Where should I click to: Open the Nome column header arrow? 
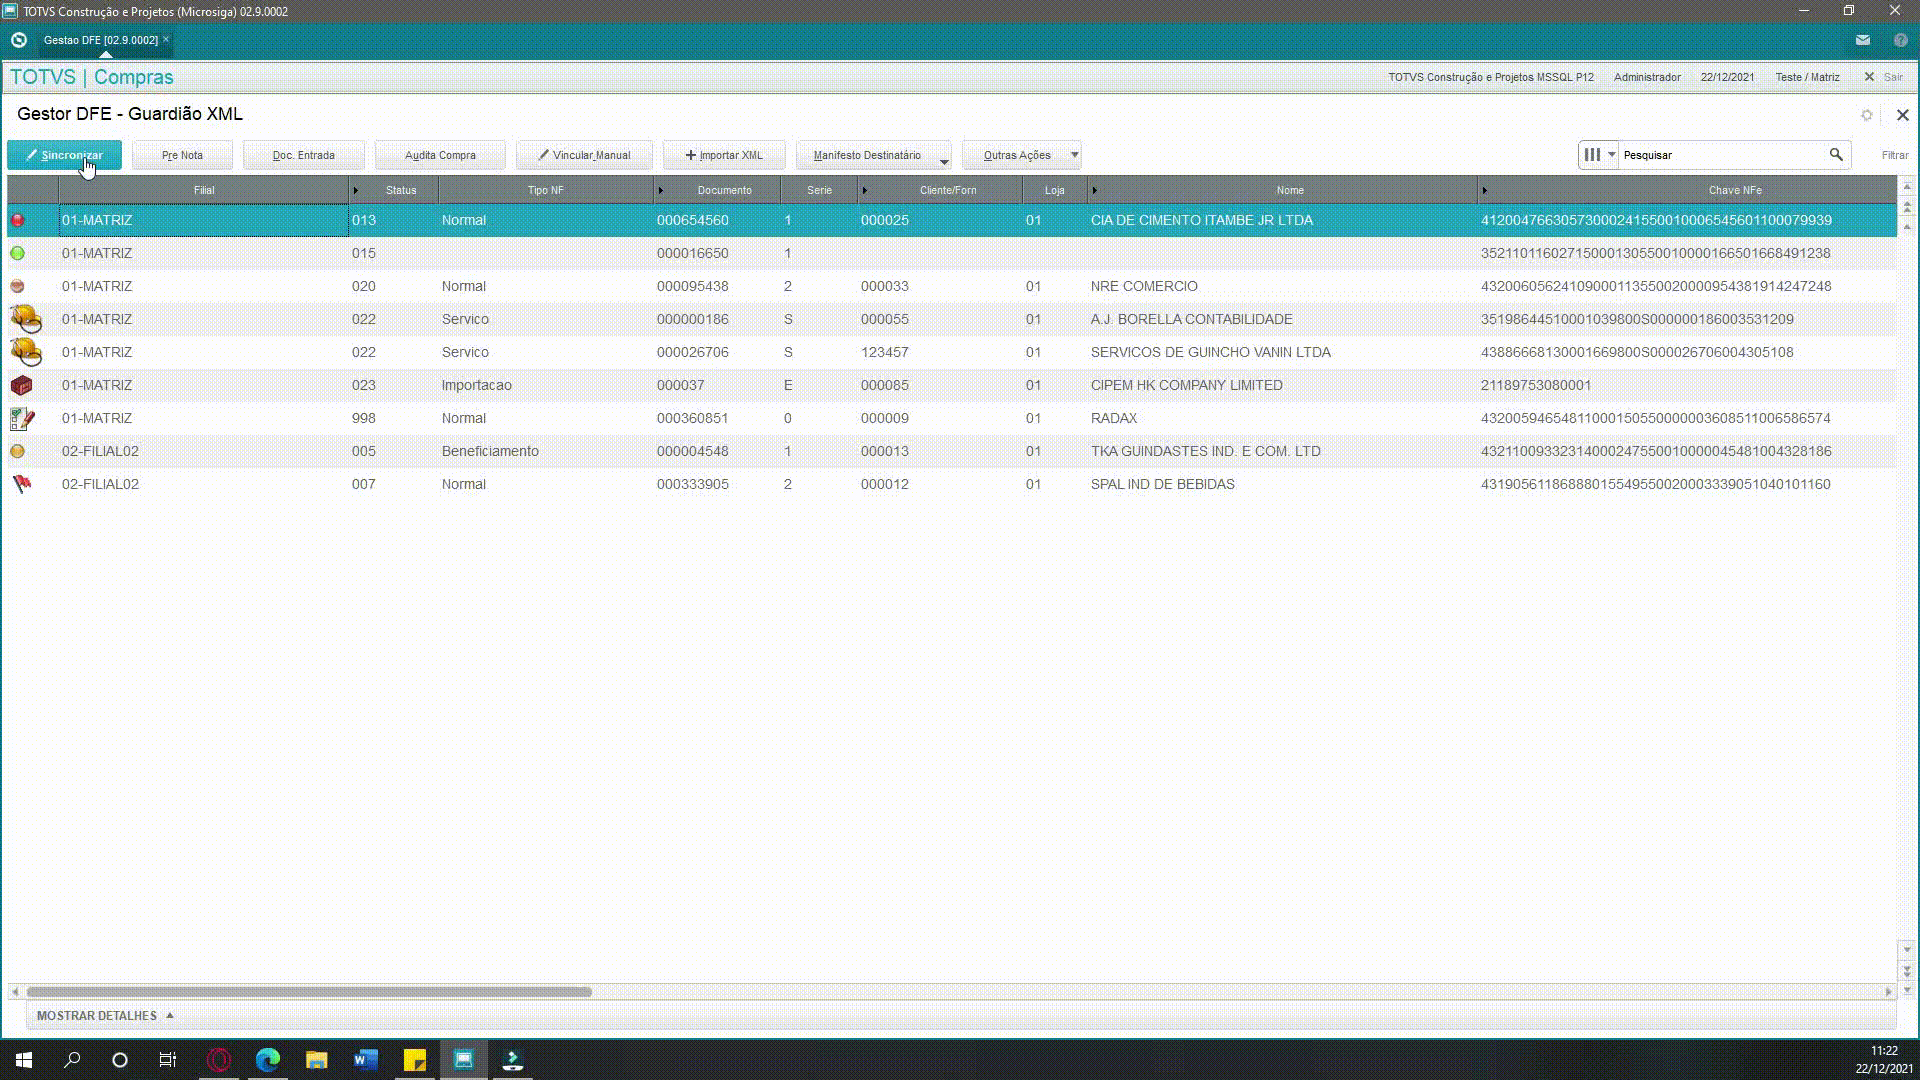point(1094,190)
